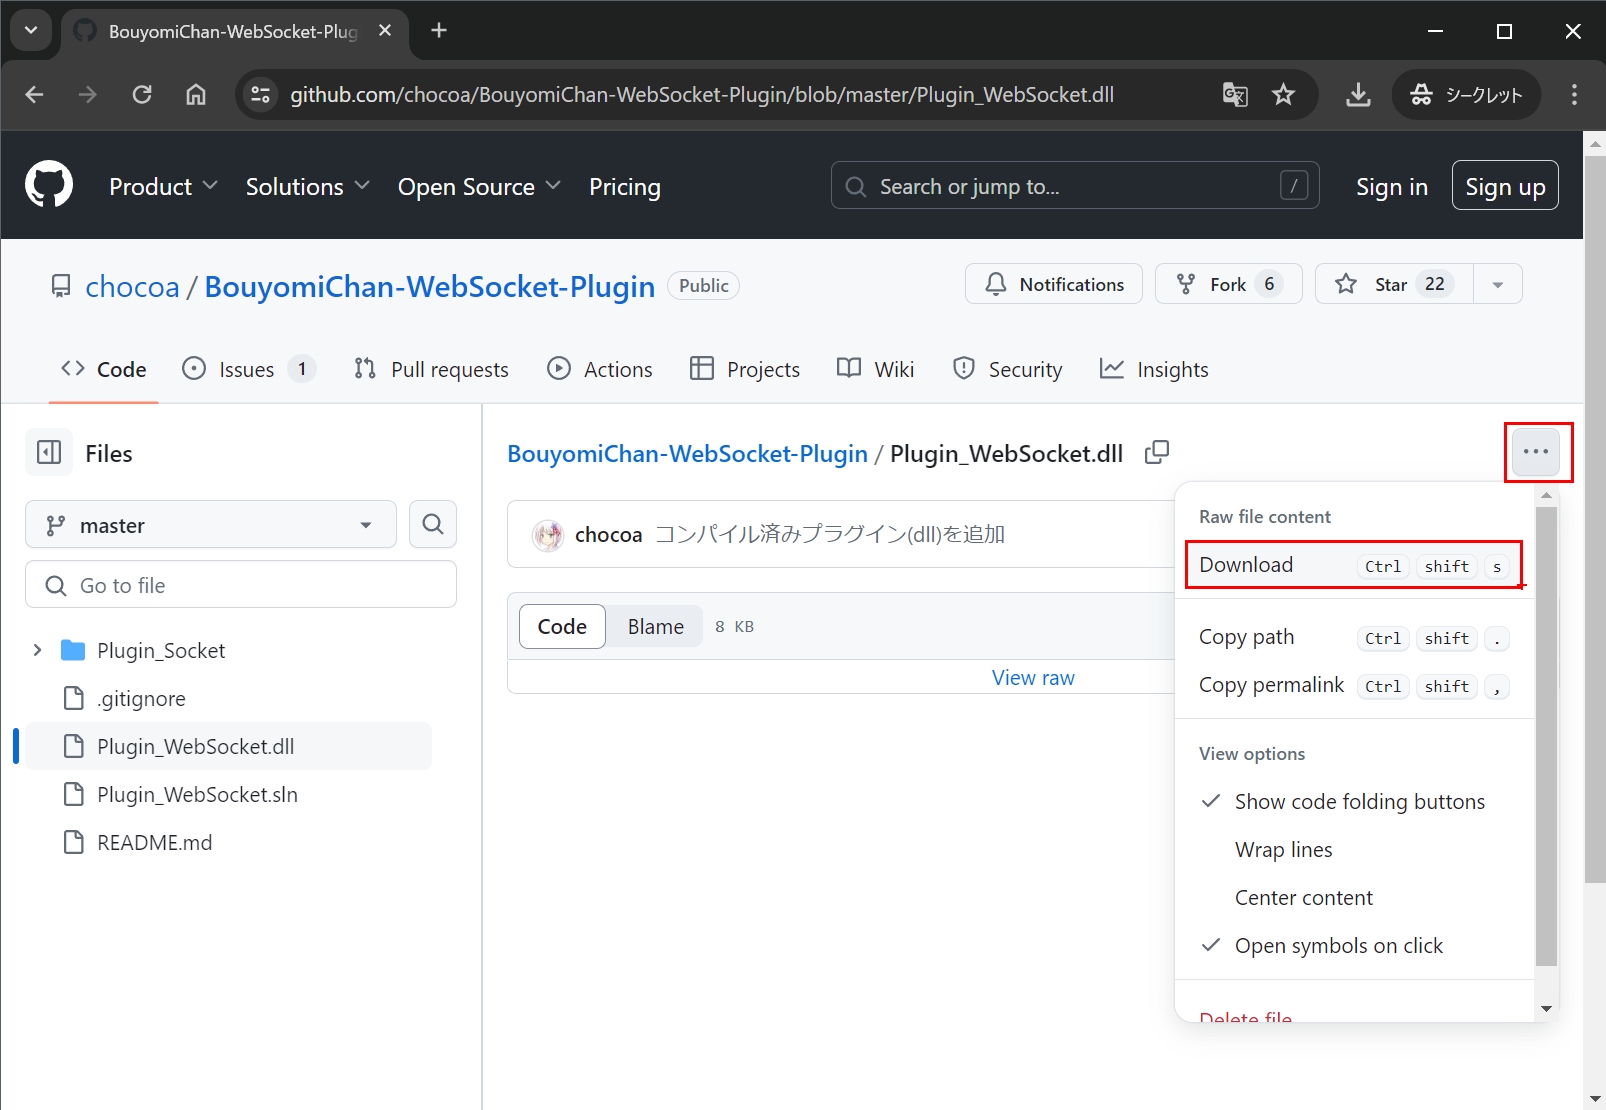
Task: Click BouyomiChan-WebSocket-Plugin breadcrumb link
Action: tap(687, 454)
